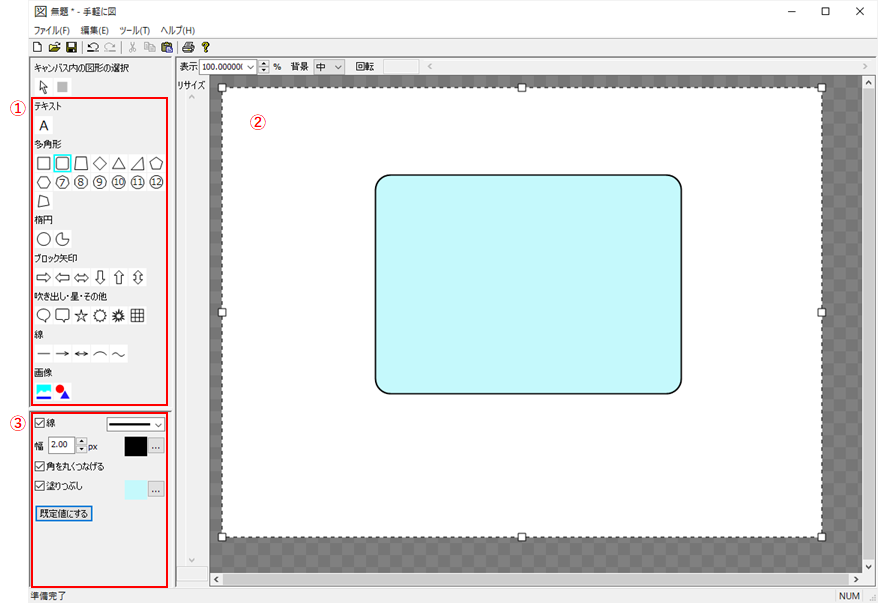Select the round speech bubble tool
Viewport: 878px width, 603px height.
pos(44,315)
